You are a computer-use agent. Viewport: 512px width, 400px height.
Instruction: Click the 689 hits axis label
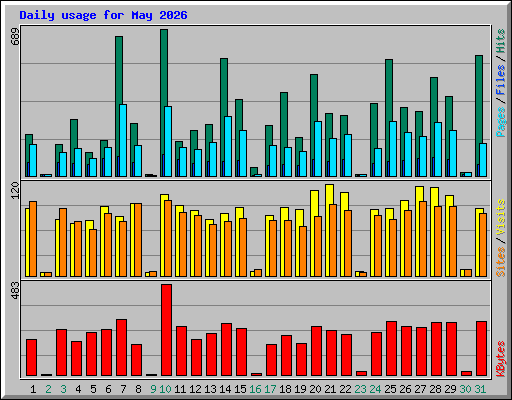click(x=15, y=37)
